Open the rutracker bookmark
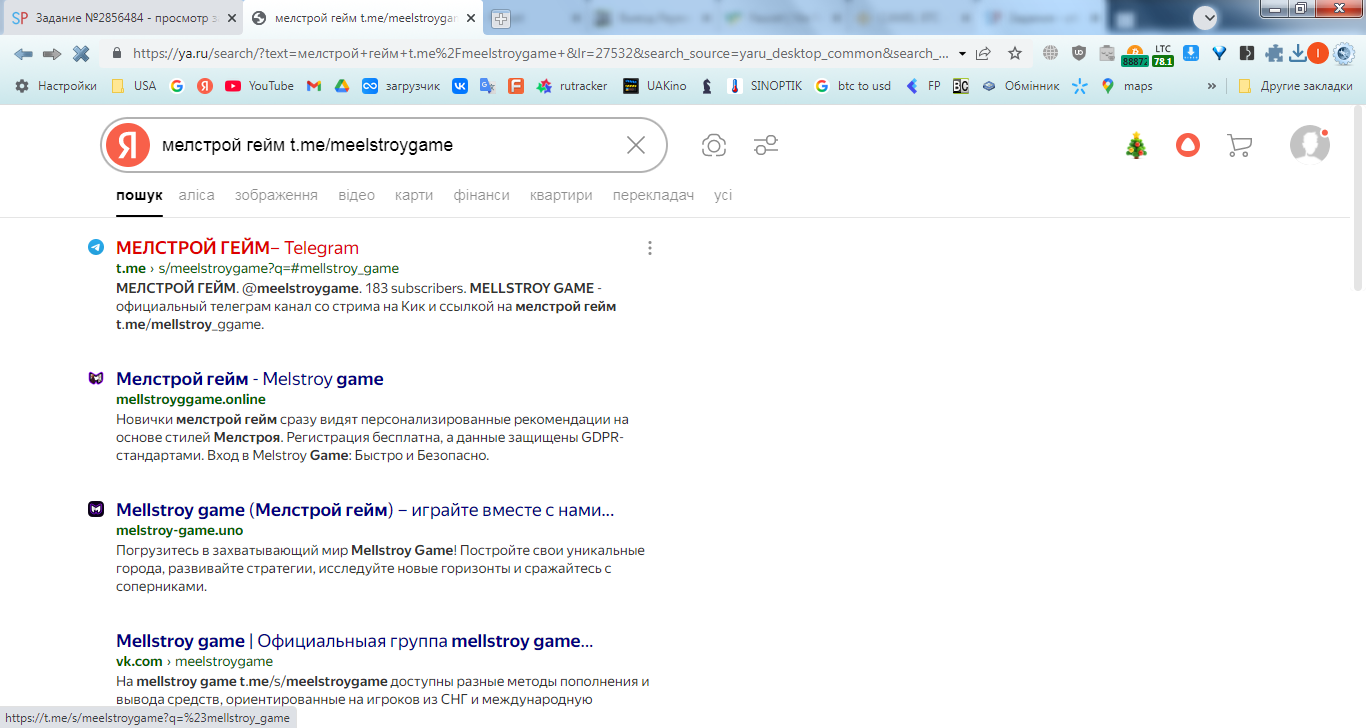Image resolution: width=1366 pixels, height=728 pixels. pyautogui.click(x=572, y=86)
